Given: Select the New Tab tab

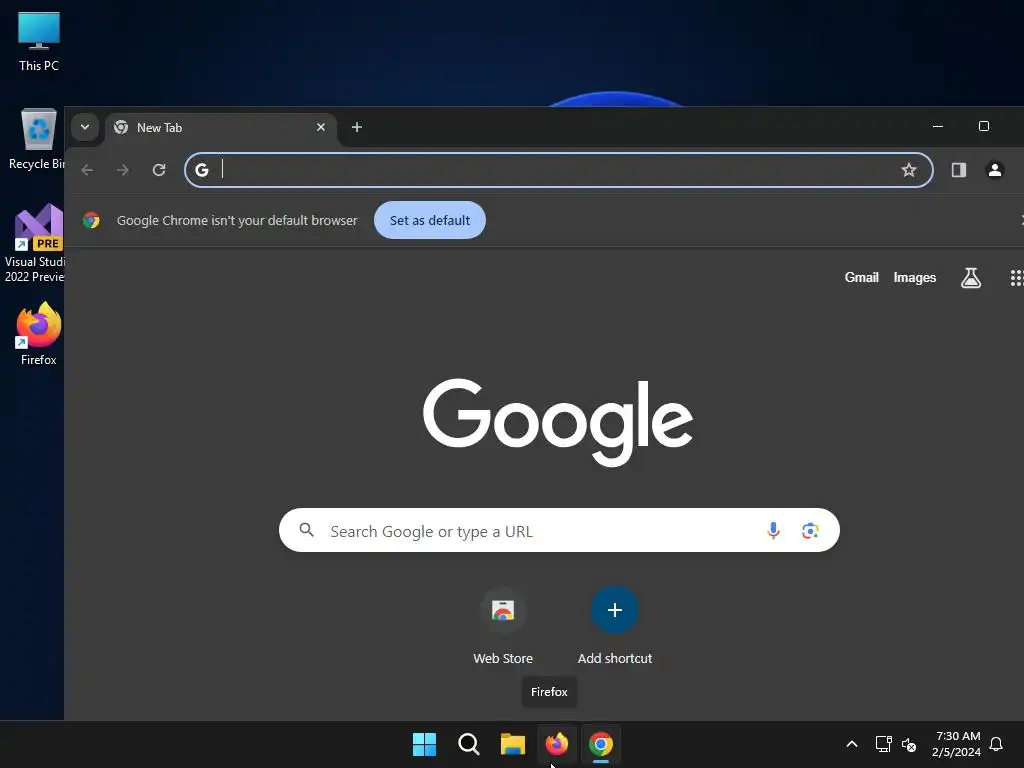Looking at the screenshot, I should coord(221,128).
